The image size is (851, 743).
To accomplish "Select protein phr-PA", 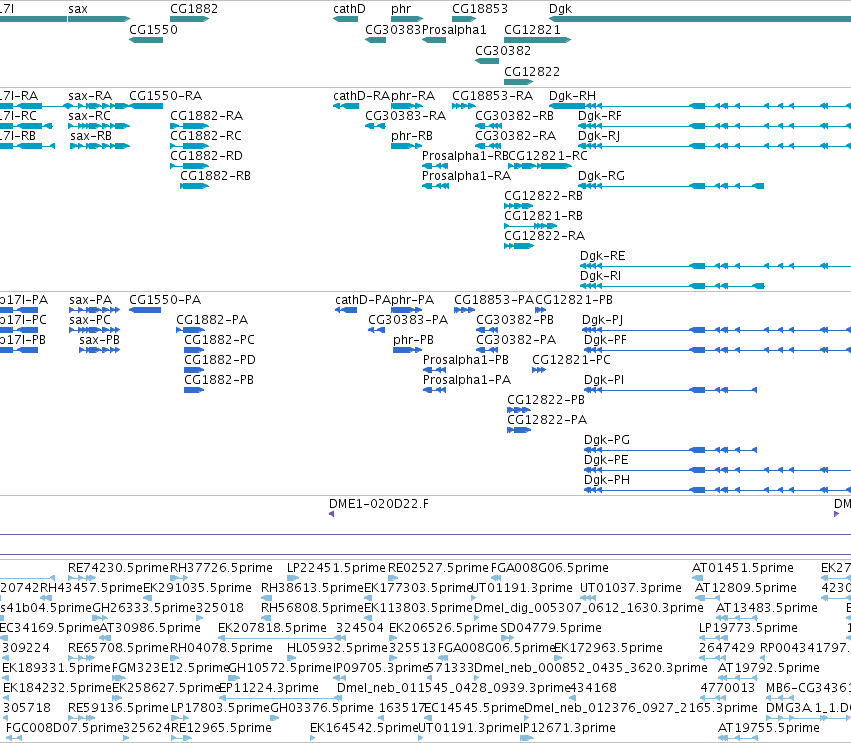I will coord(412,300).
